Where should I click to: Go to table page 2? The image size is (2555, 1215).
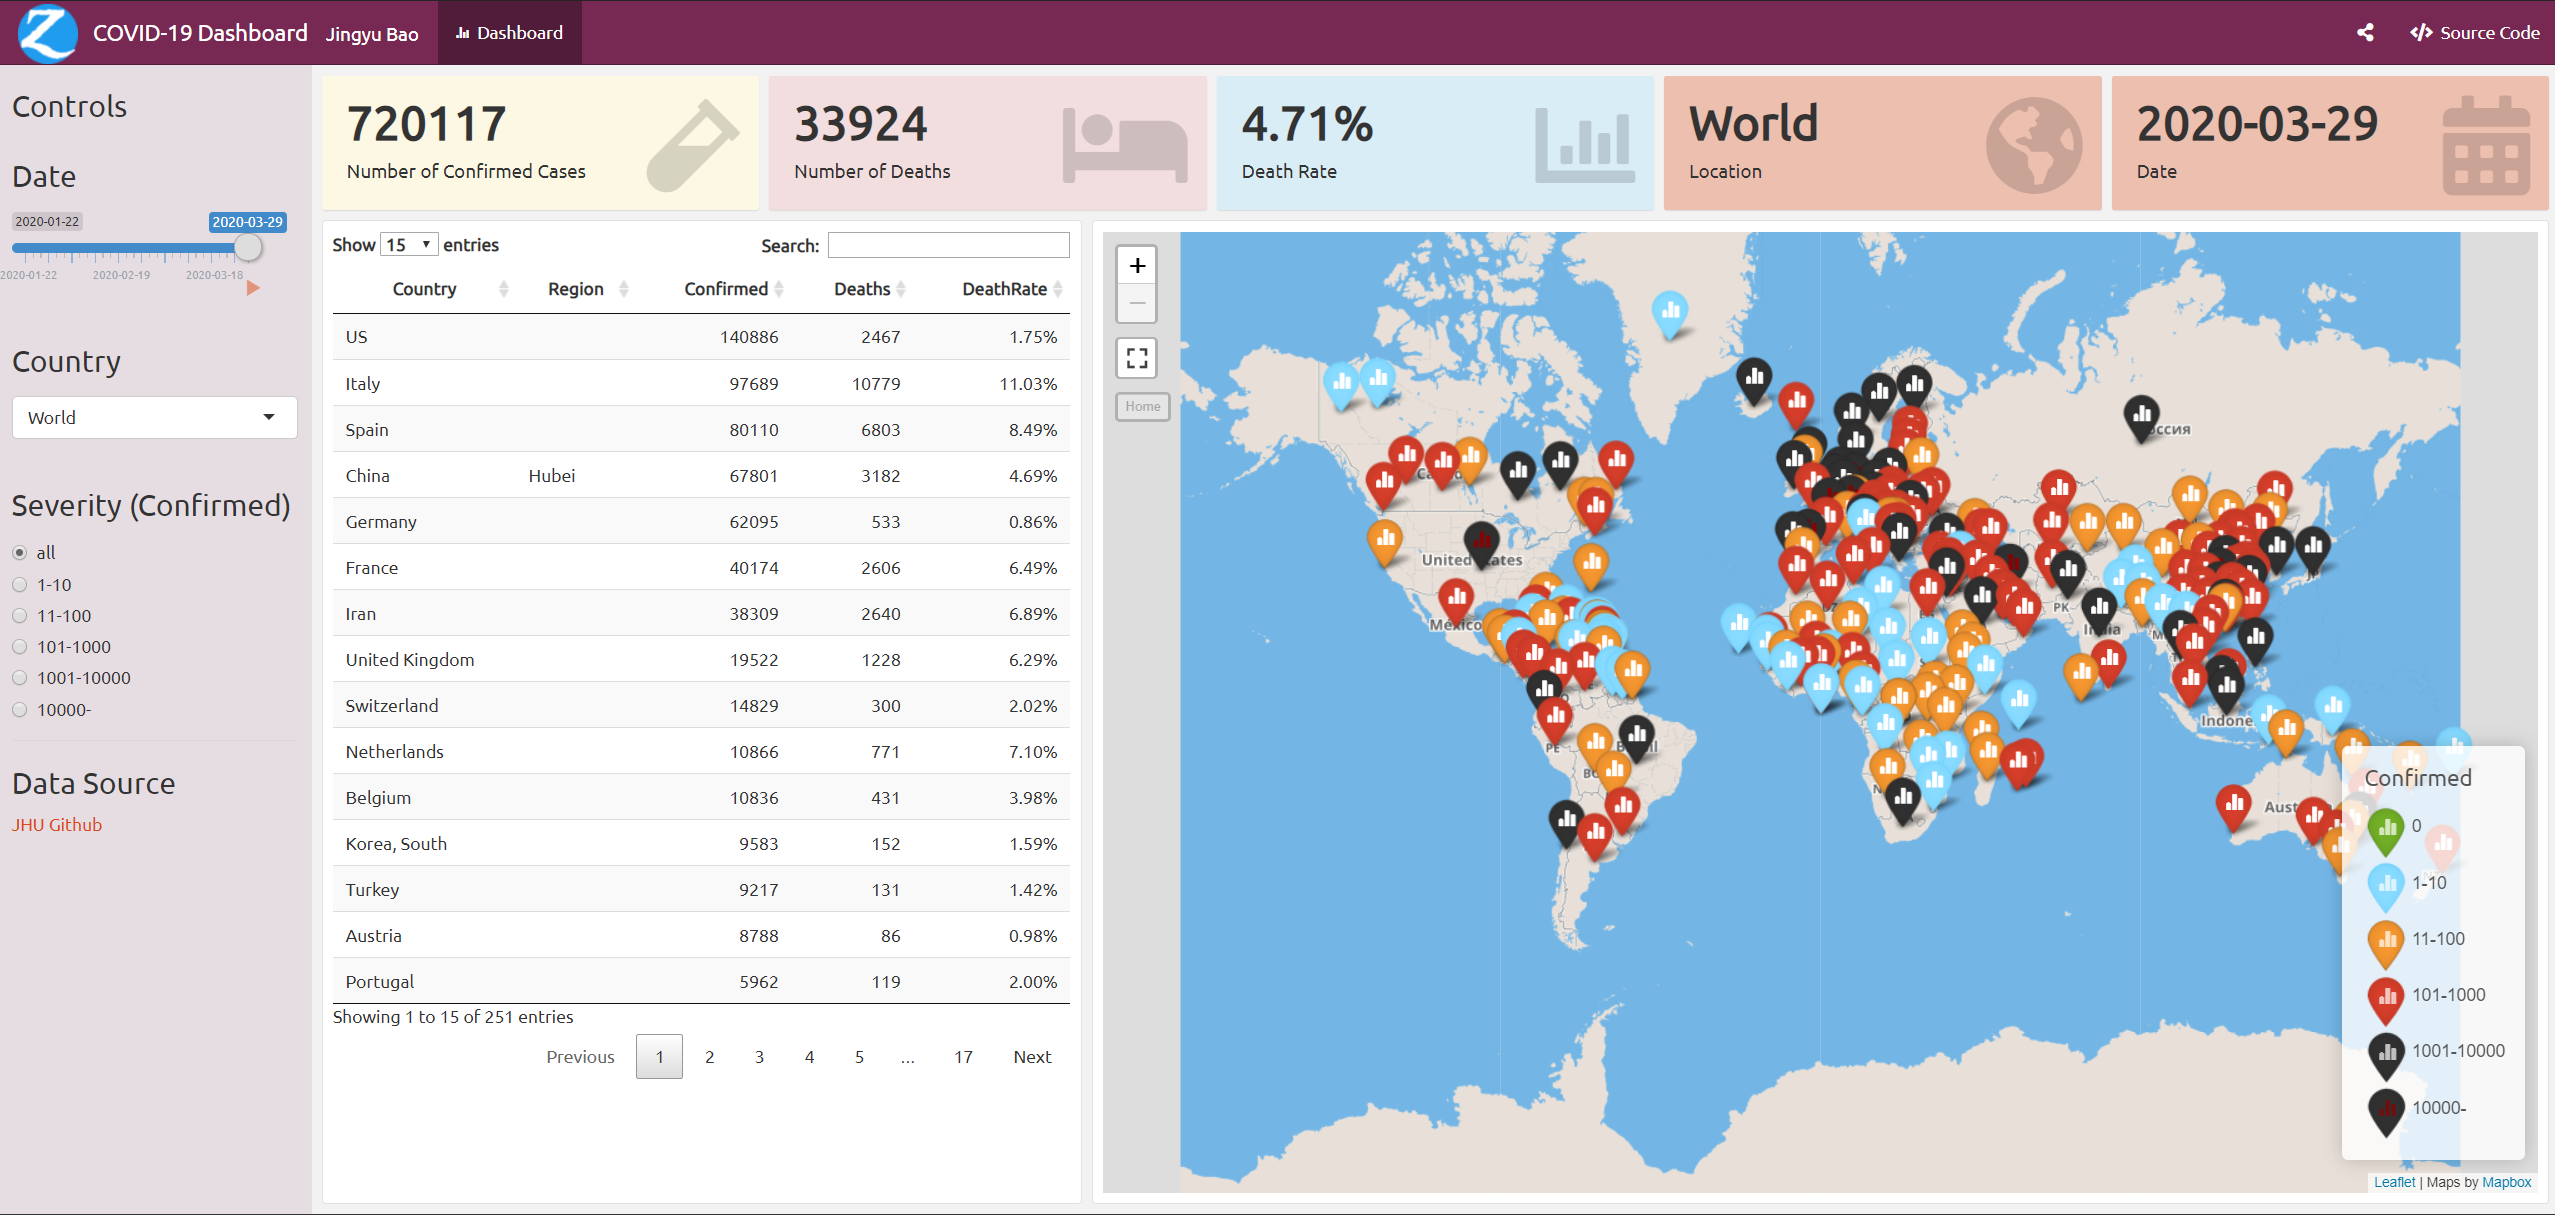tap(709, 1057)
